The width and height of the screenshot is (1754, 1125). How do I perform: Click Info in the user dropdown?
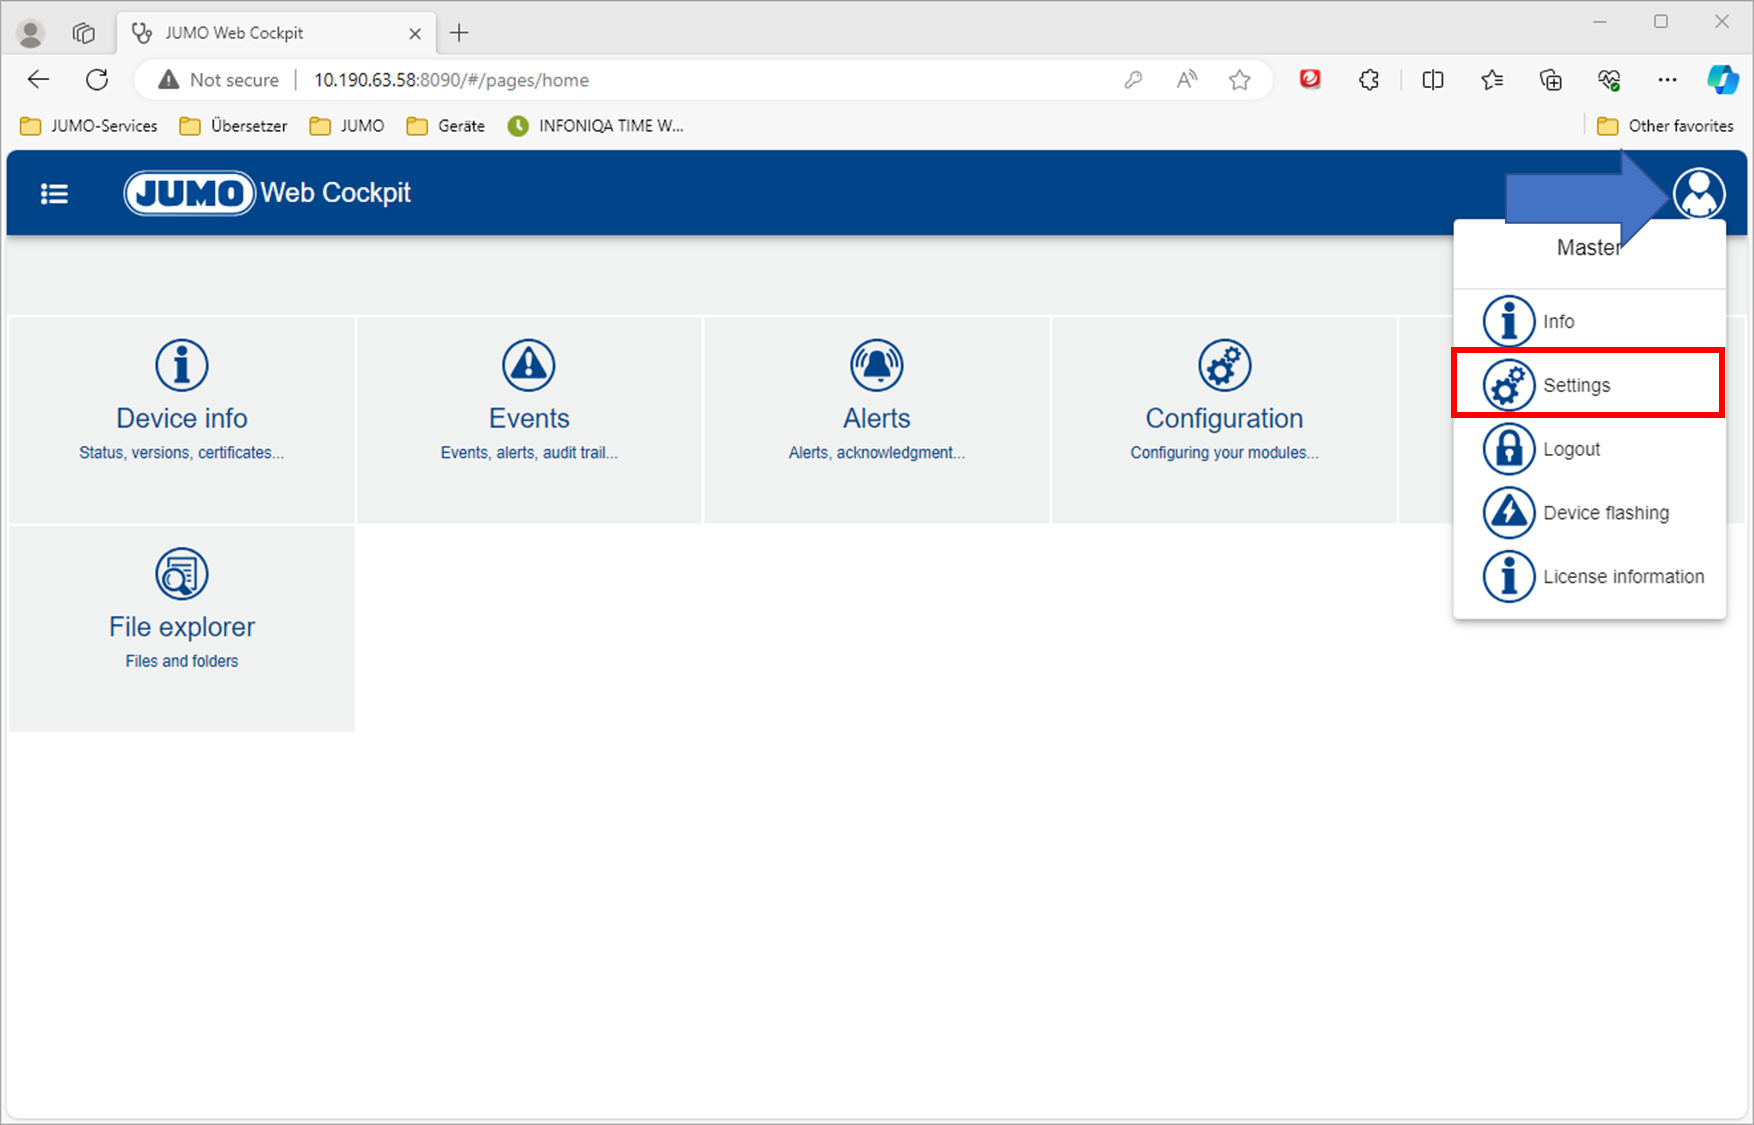1558,322
